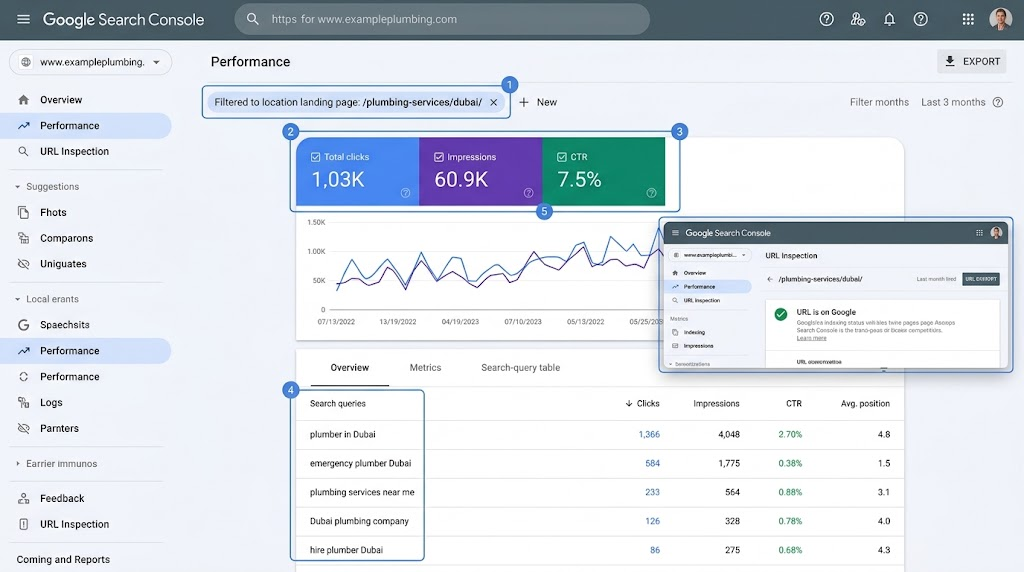The image size is (1024, 572).
Task: Select the top Performance sidebar item
Action: [x=86, y=125]
